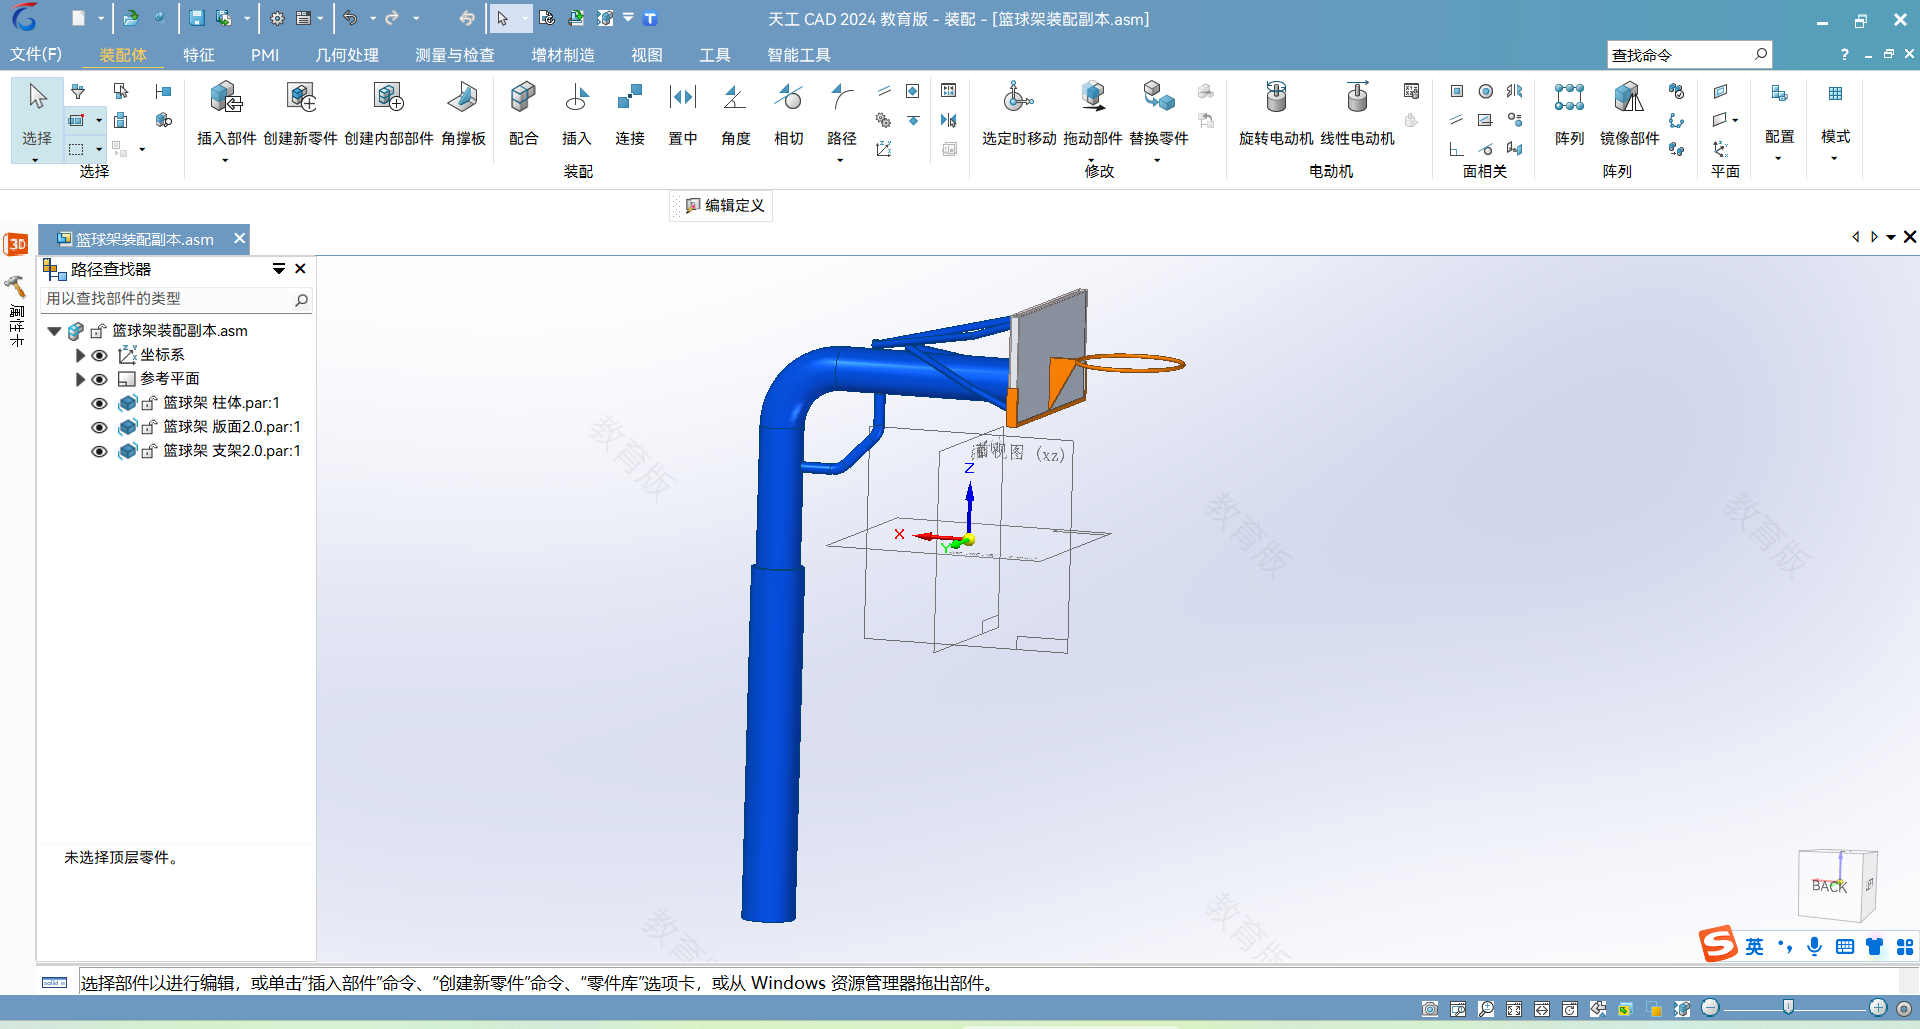The width and height of the screenshot is (1920, 1029).
Task: Click the microphone icon in IME toolbar
Action: pyautogui.click(x=1814, y=946)
